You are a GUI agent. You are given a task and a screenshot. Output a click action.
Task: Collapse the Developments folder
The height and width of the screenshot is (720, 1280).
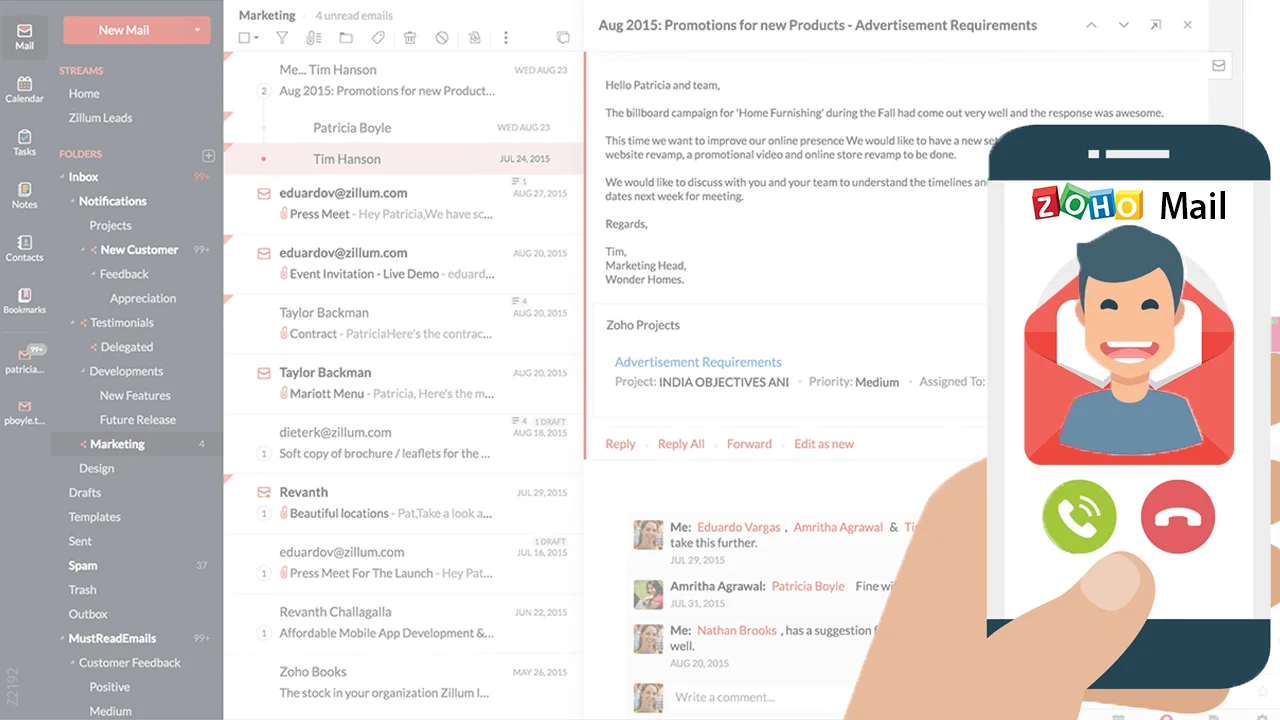pos(83,371)
